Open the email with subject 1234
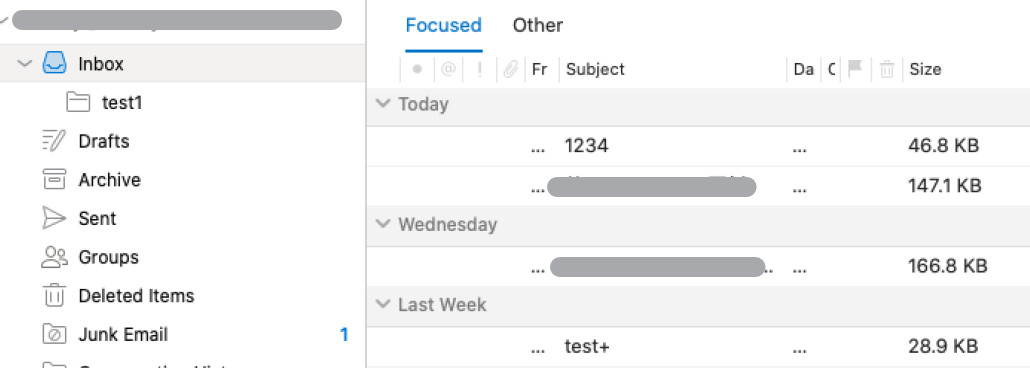The width and height of the screenshot is (1030, 368). (x=698, y=146)
